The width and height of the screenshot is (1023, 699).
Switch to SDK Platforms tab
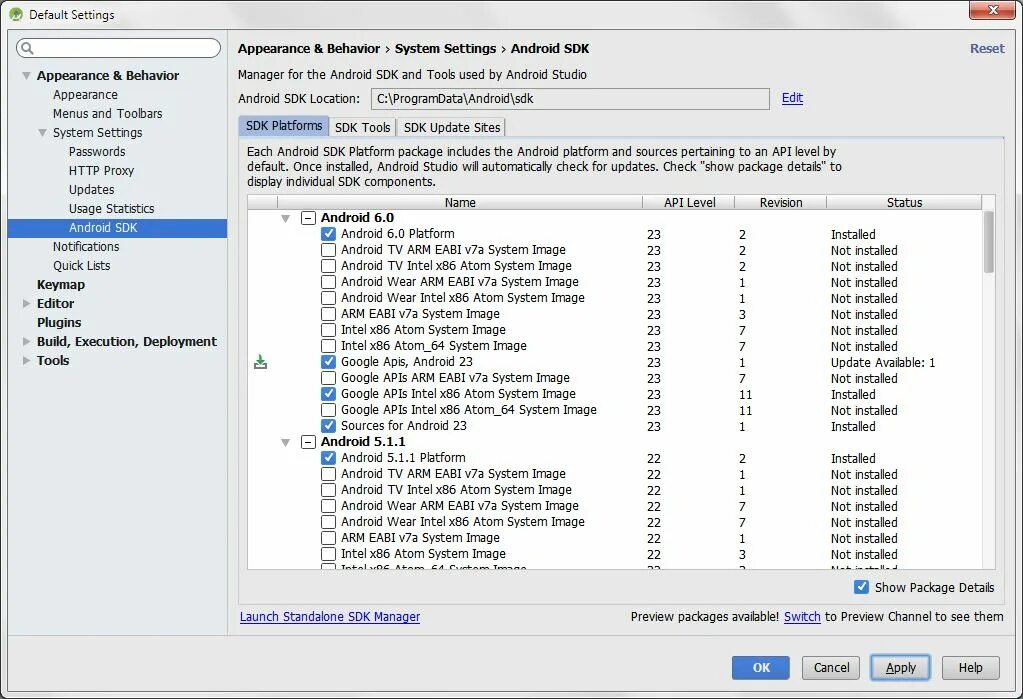click(284, 126)
